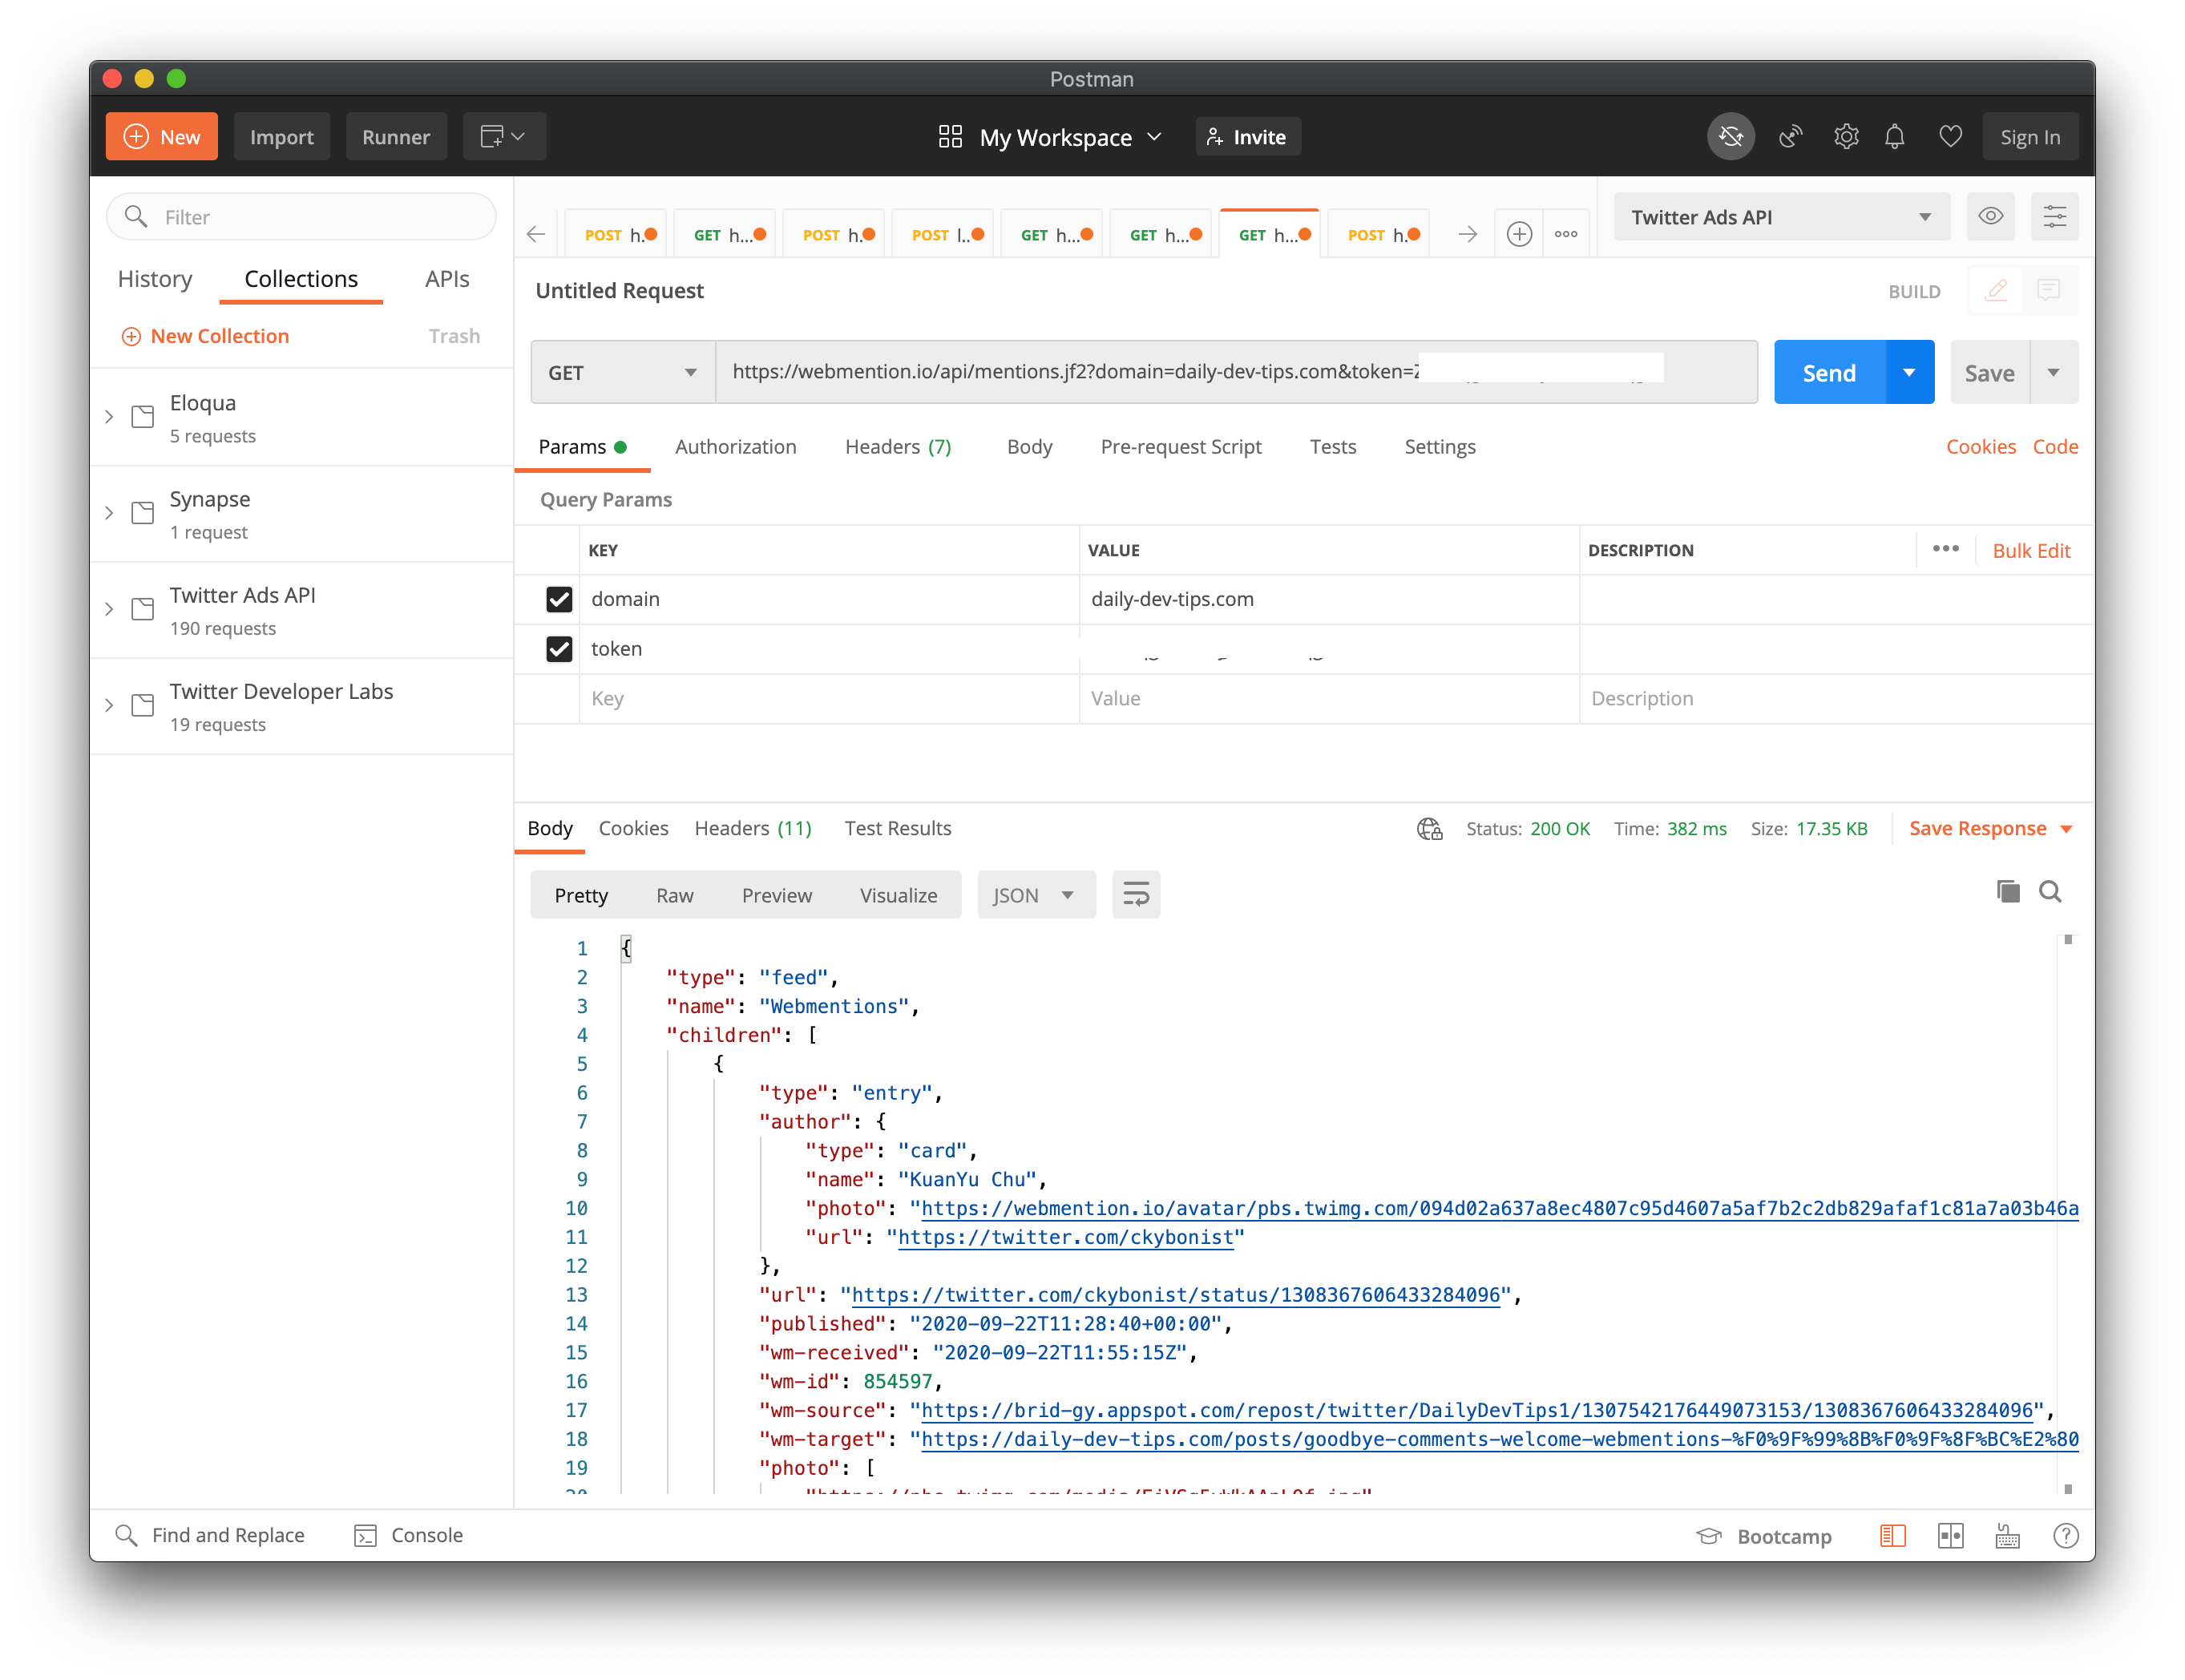Click the Filter search field

(301, 216)
